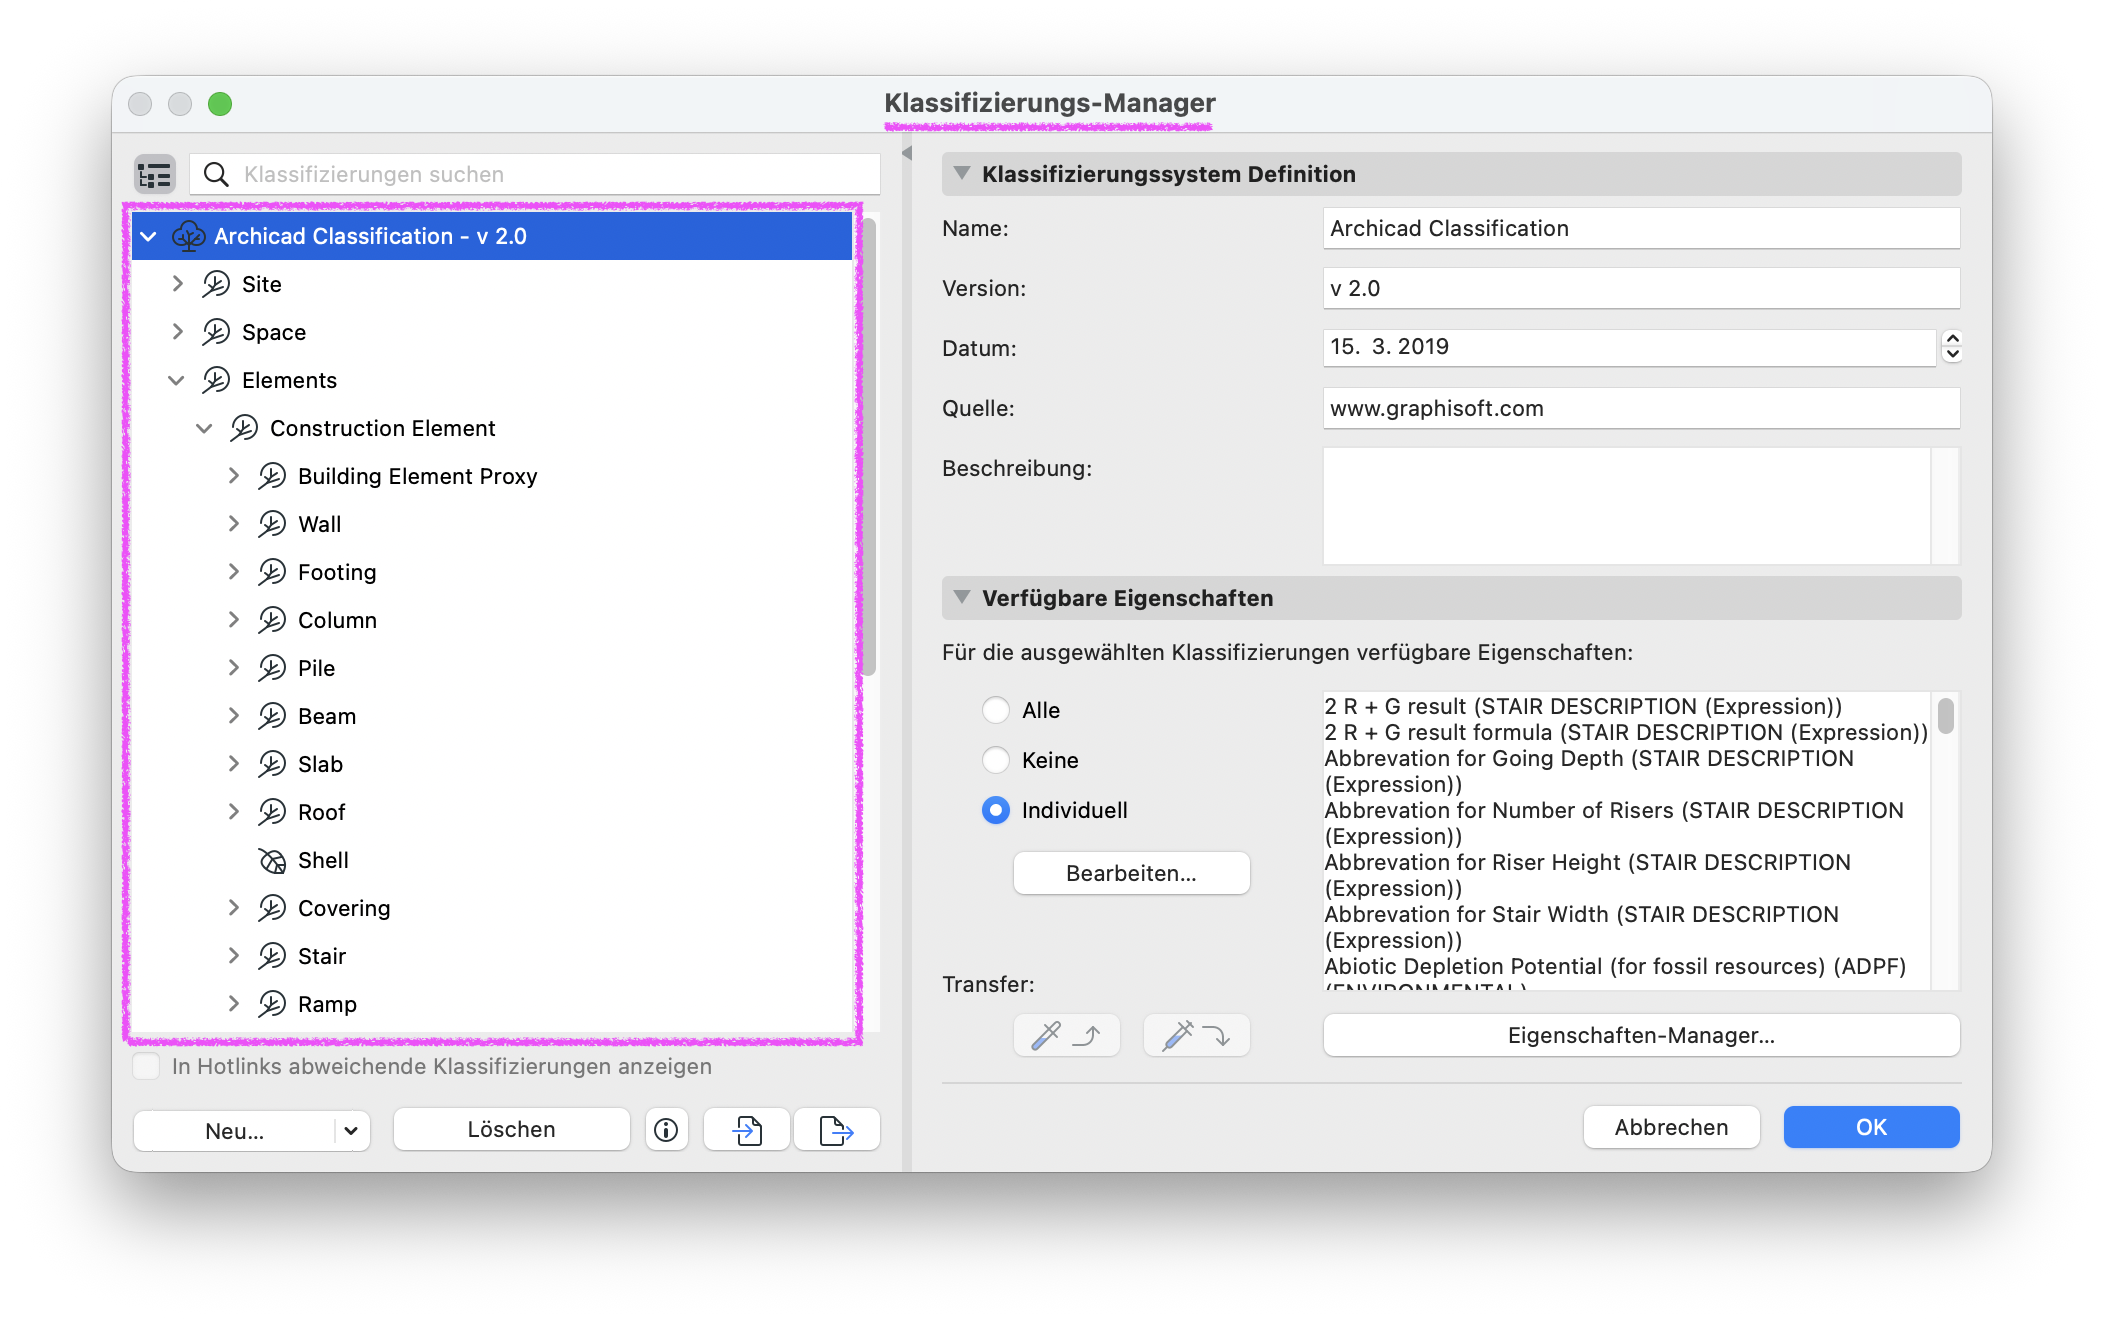Click the Archicad Classification tree system icon

(188, 236)
